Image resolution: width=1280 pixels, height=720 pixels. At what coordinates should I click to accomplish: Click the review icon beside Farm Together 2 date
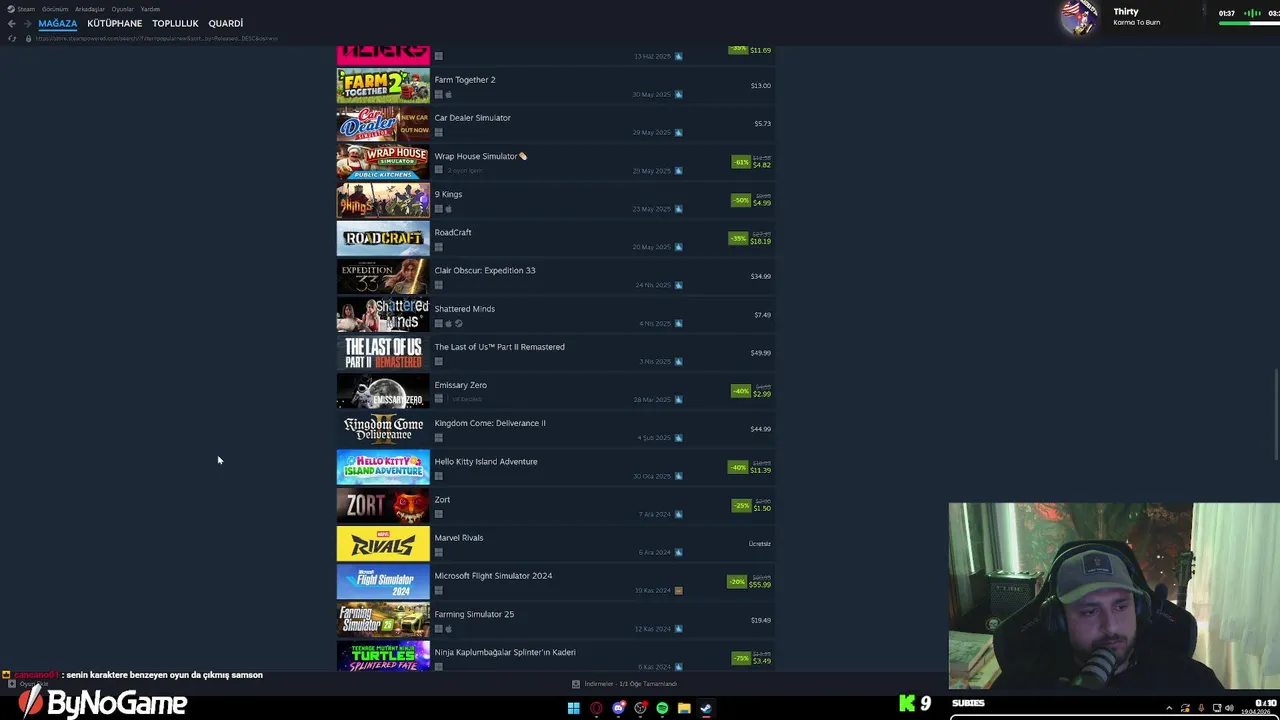678,94
